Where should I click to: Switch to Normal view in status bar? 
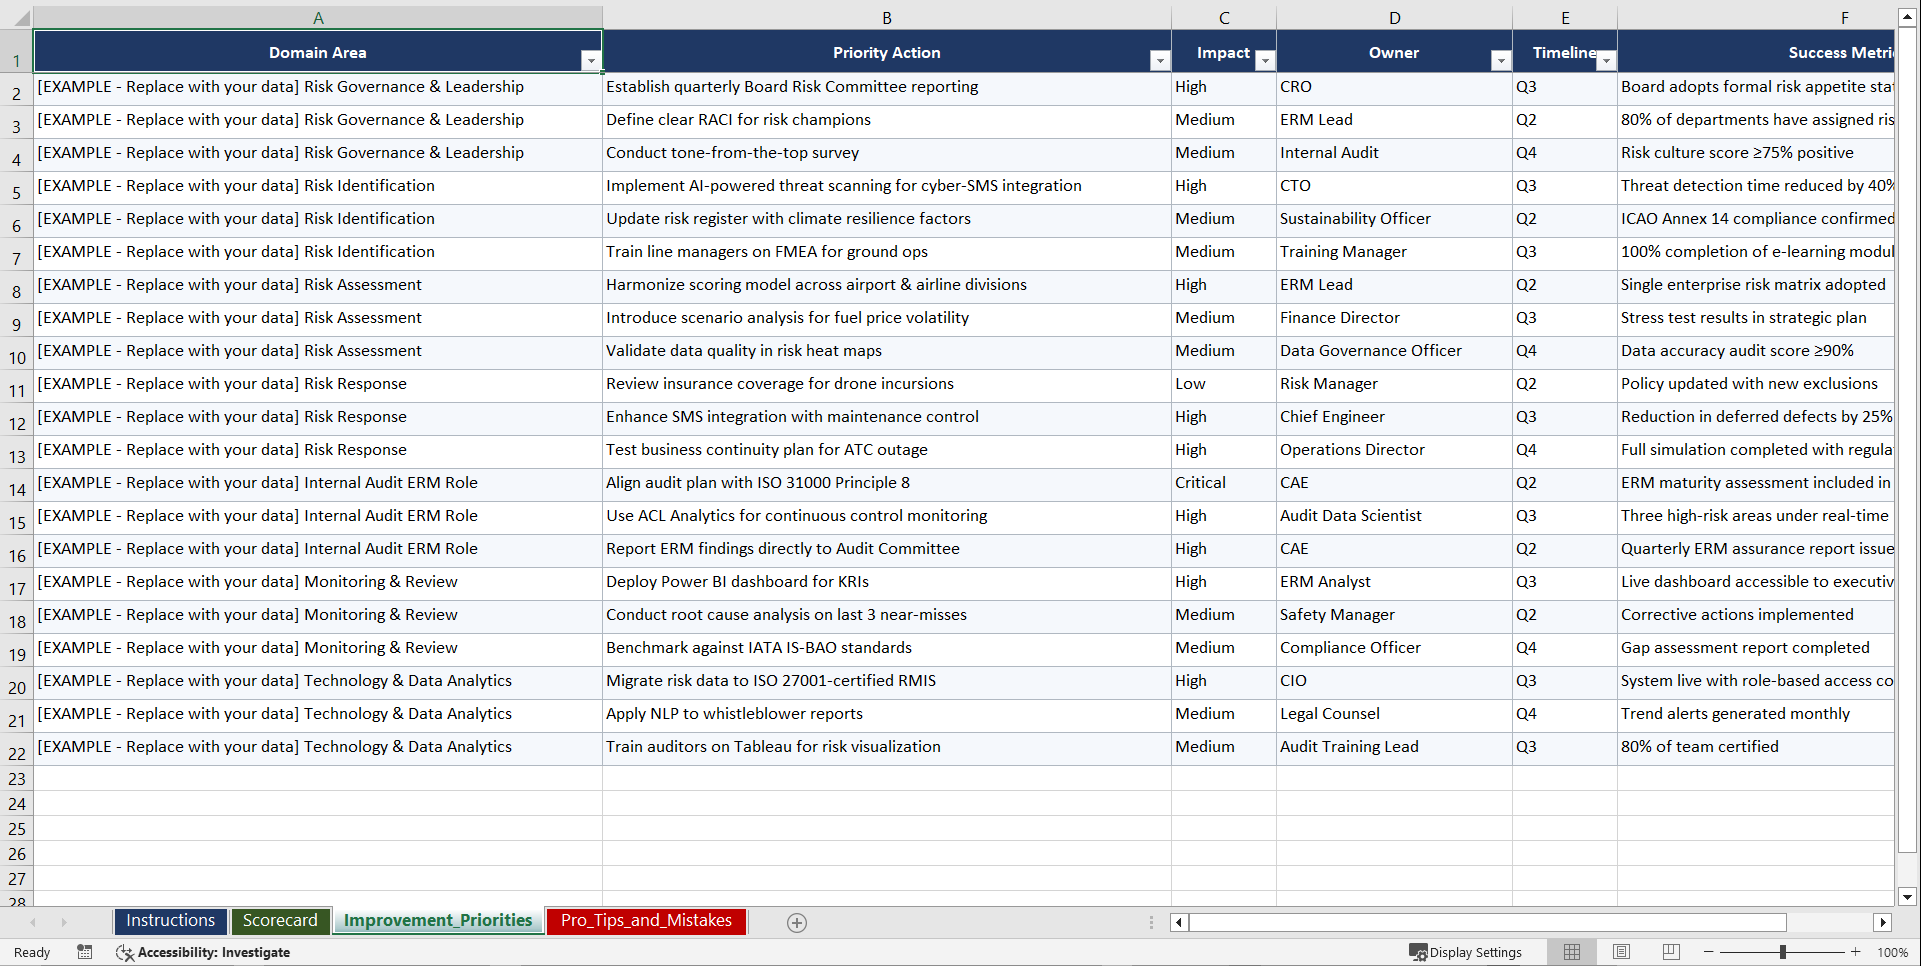(x=1571, y=952)
